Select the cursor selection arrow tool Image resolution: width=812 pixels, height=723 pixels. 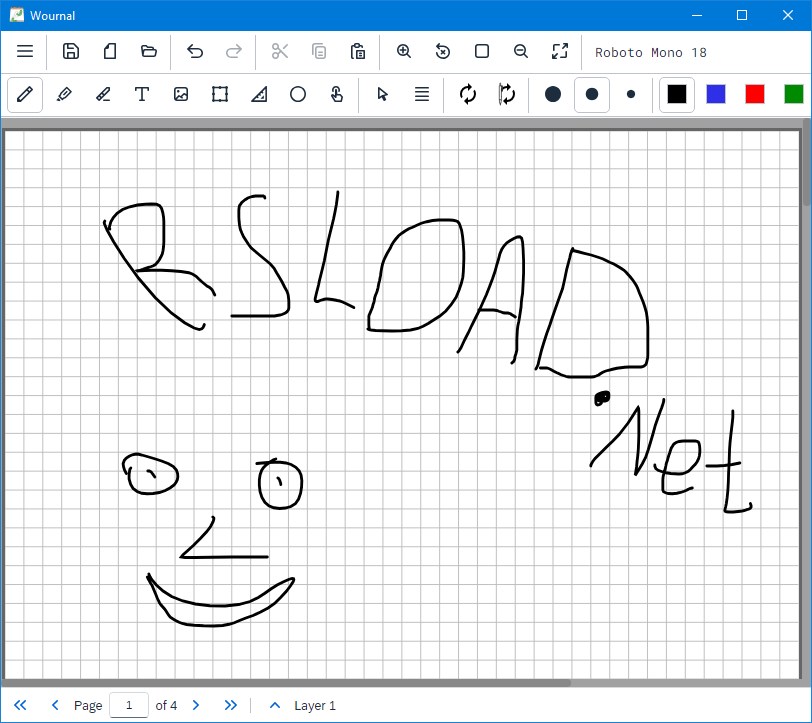pos(382,94)
